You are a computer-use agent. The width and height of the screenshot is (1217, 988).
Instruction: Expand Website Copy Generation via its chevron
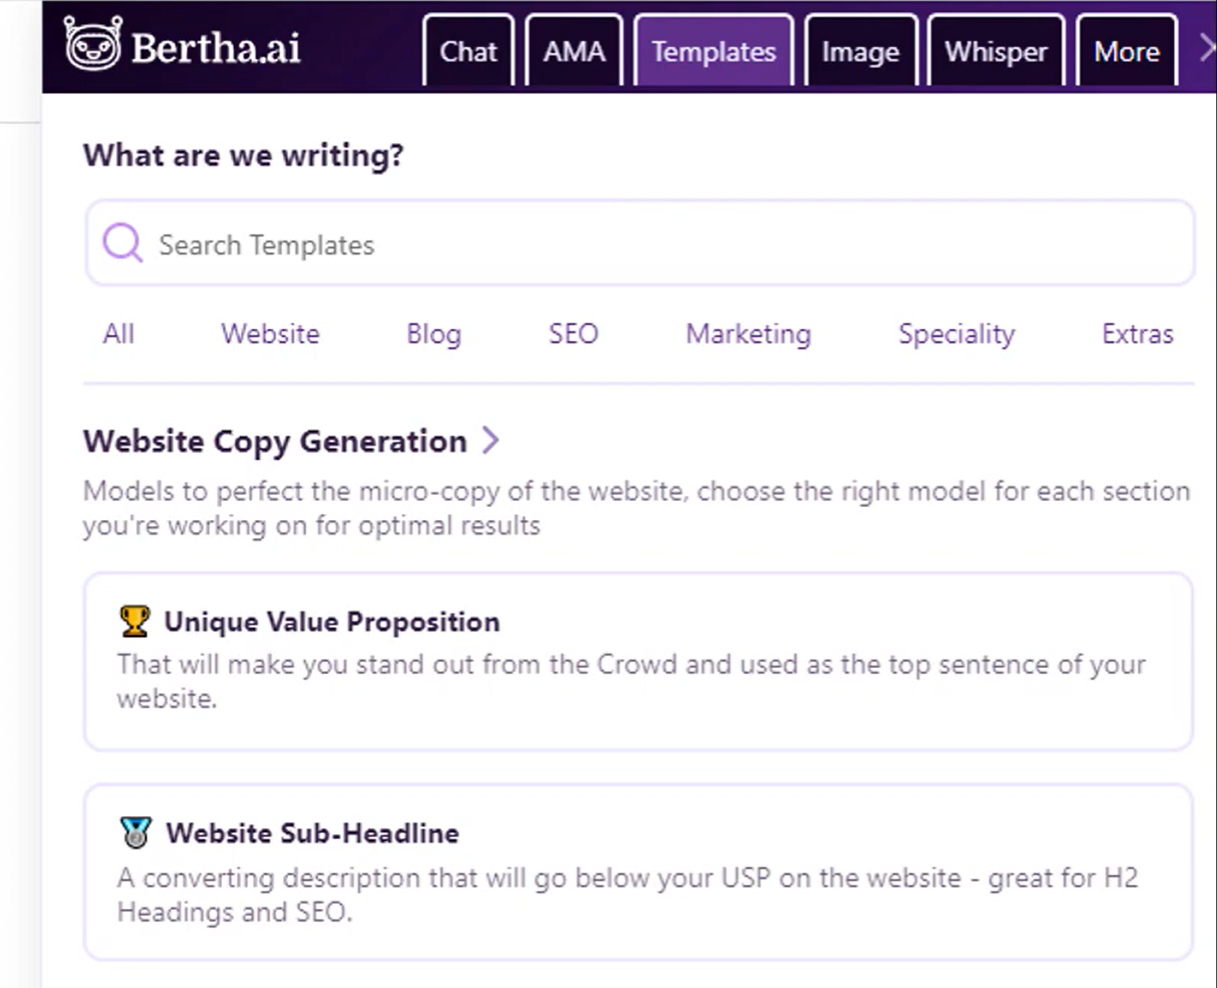click(x=490, y=440)
